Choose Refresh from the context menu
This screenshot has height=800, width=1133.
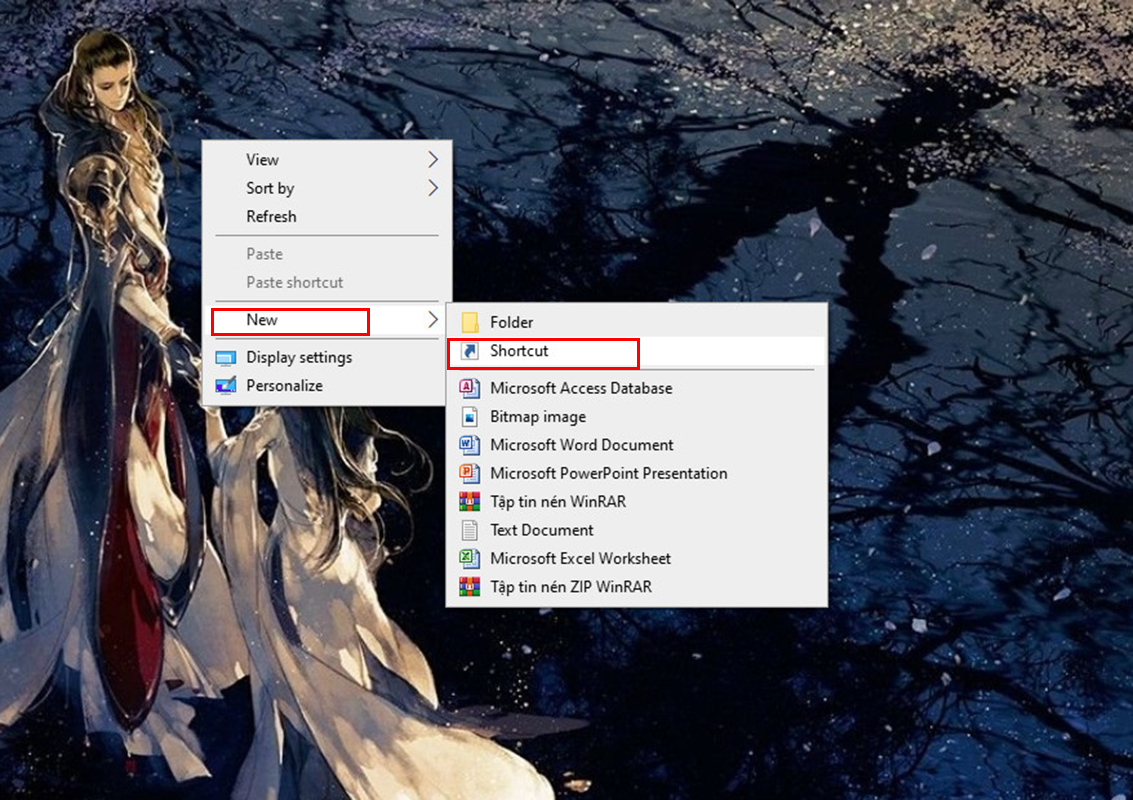tap(271, 216)
